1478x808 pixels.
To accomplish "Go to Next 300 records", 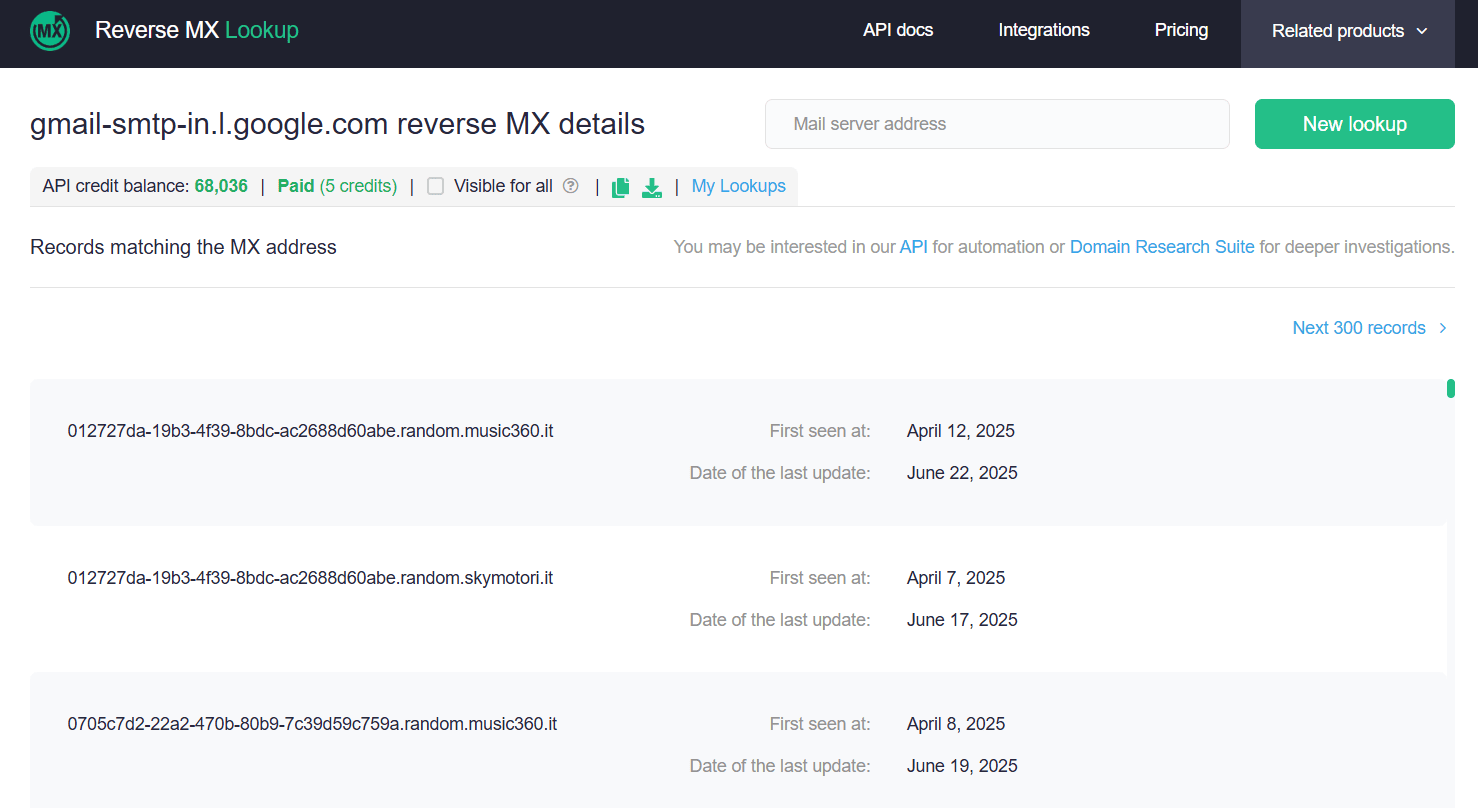I will (x=1359, y=328).
